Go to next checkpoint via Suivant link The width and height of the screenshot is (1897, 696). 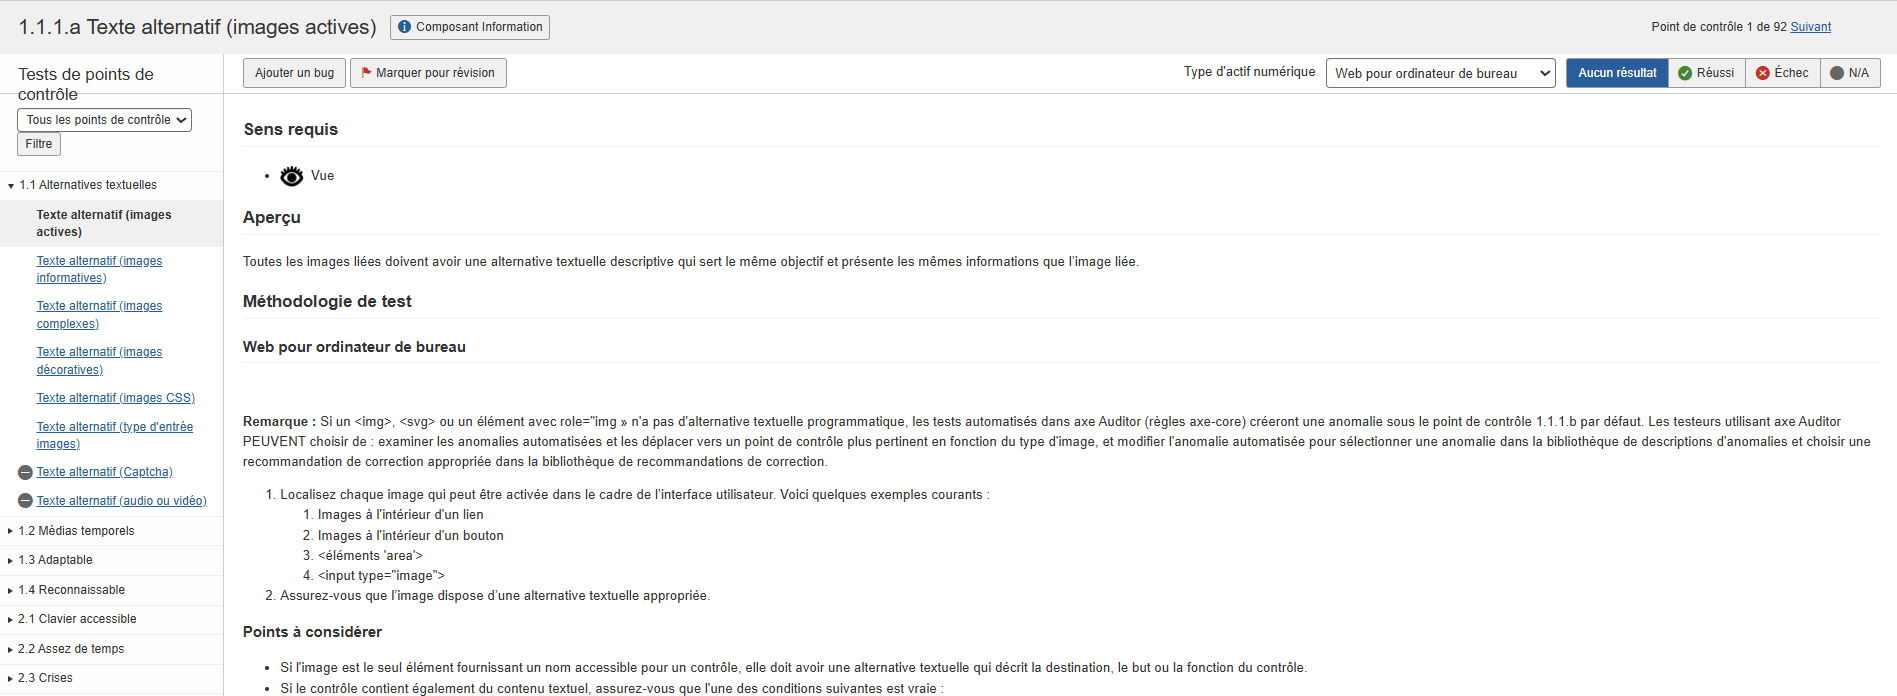[x=1810, y=27]
